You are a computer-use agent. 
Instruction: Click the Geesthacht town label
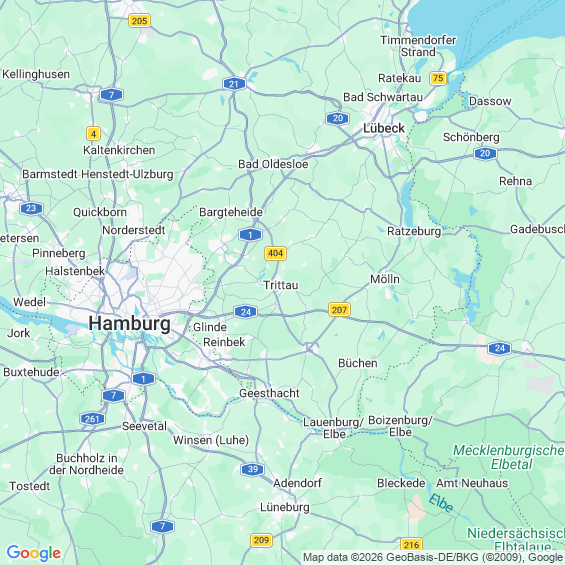(269, 393)
